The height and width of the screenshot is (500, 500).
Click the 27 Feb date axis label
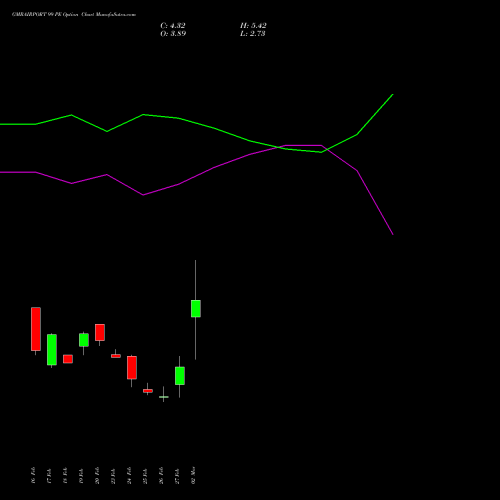[177, 475]
